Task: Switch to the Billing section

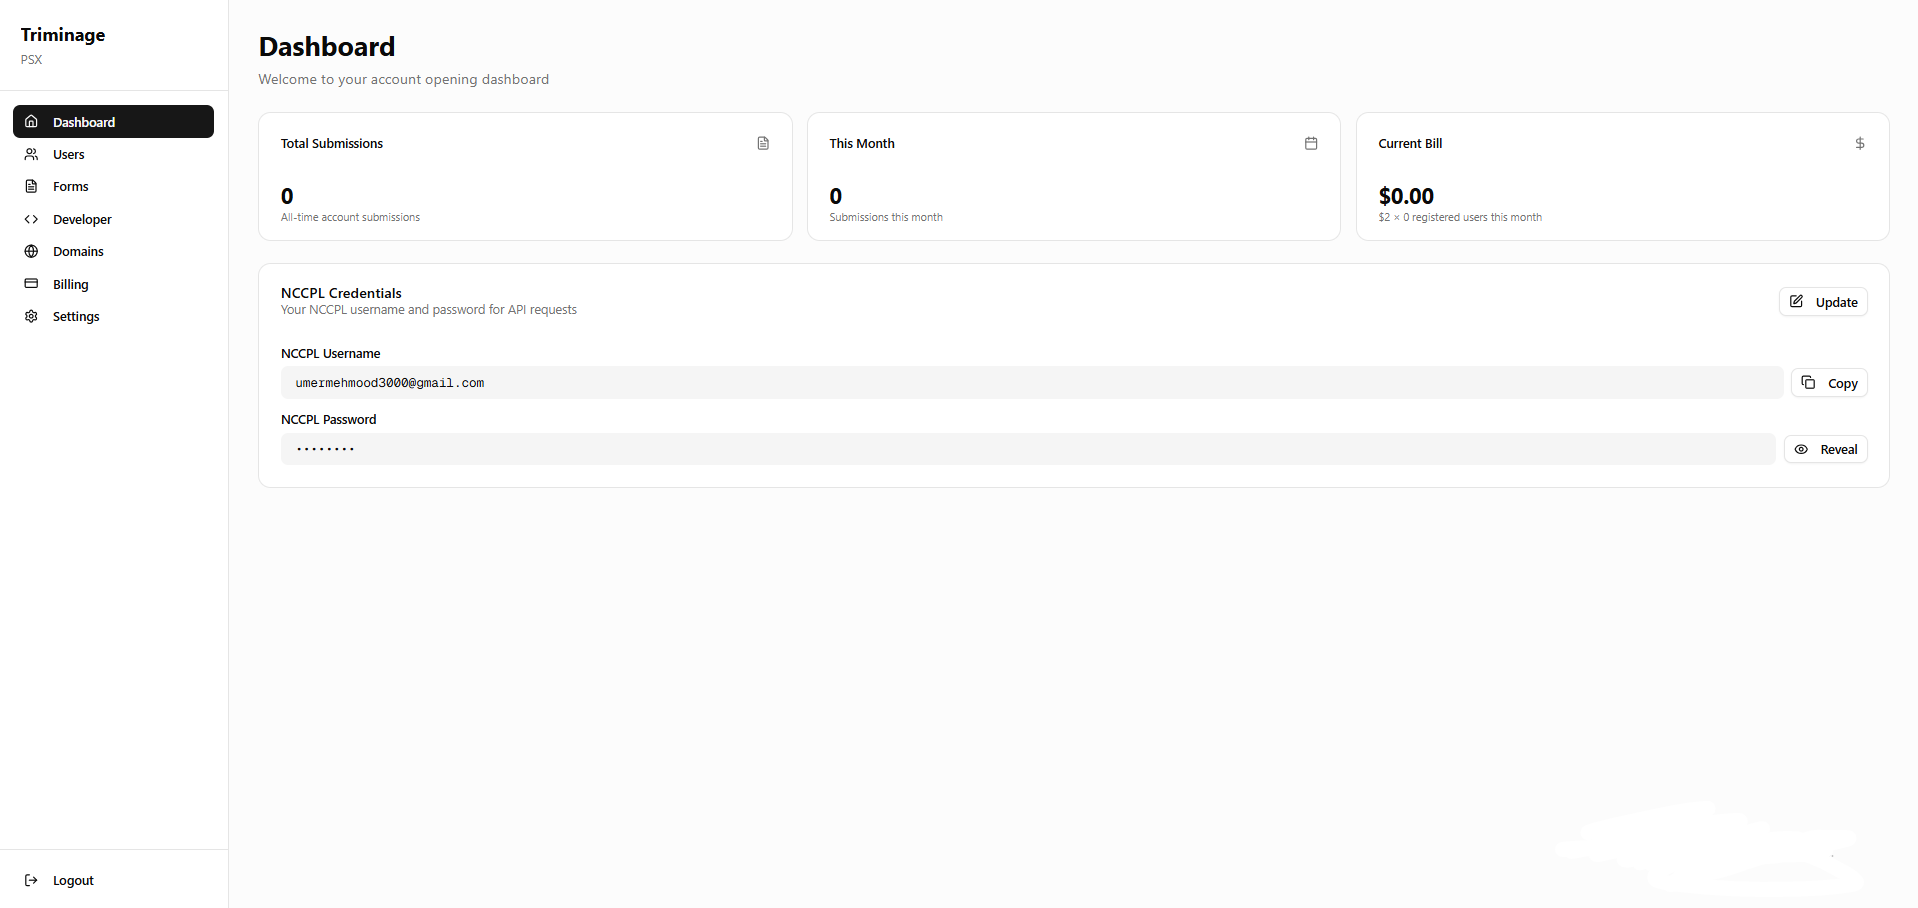Action: 70,283
